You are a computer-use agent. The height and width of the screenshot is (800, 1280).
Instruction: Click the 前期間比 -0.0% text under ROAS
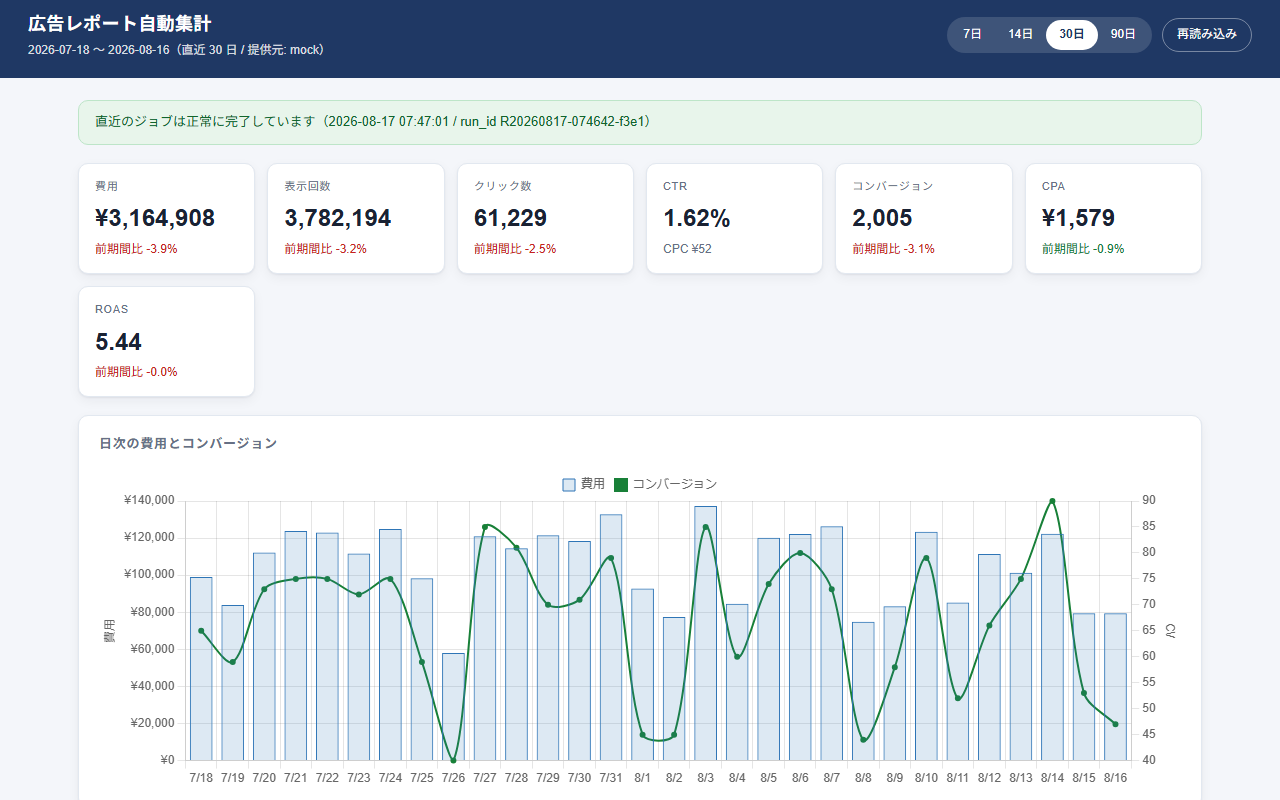click(136, 372)
